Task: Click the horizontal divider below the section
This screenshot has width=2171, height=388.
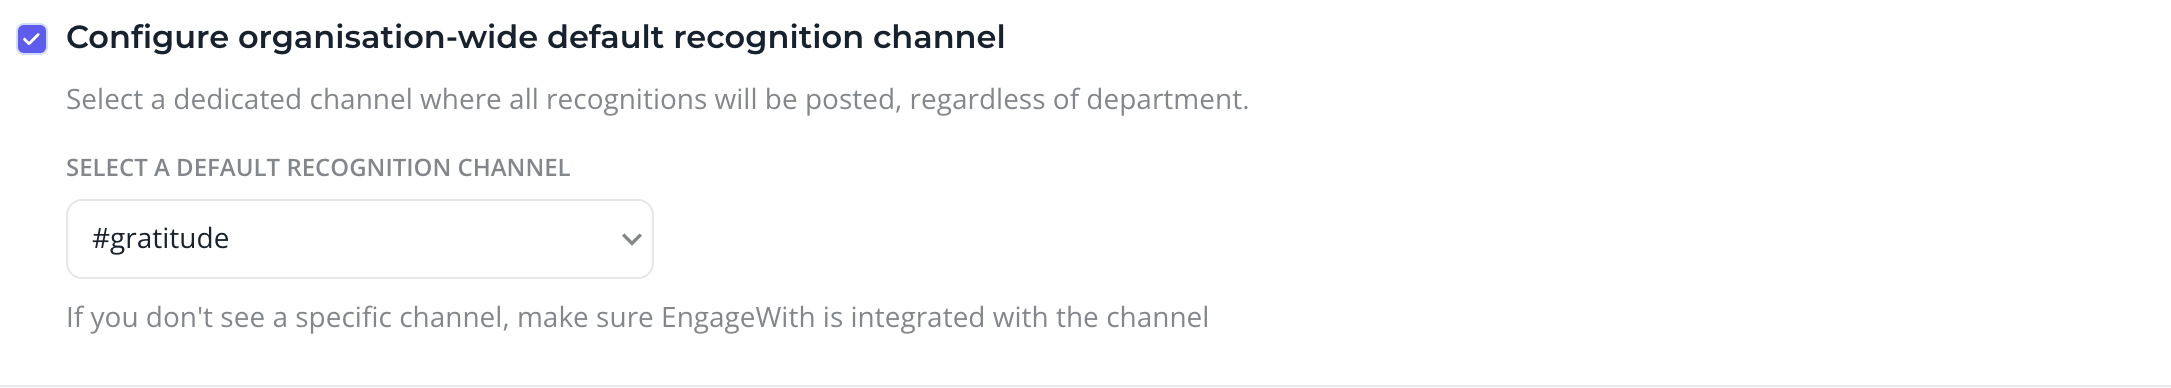Action: point(1085,385)
